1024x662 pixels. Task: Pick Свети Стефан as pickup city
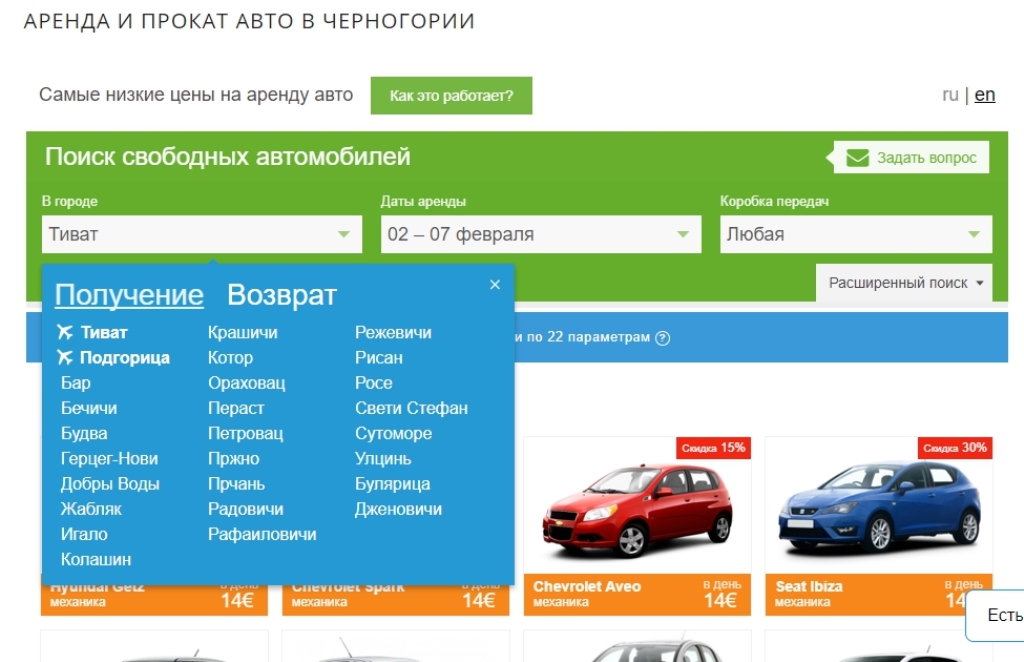click(411, 408)
